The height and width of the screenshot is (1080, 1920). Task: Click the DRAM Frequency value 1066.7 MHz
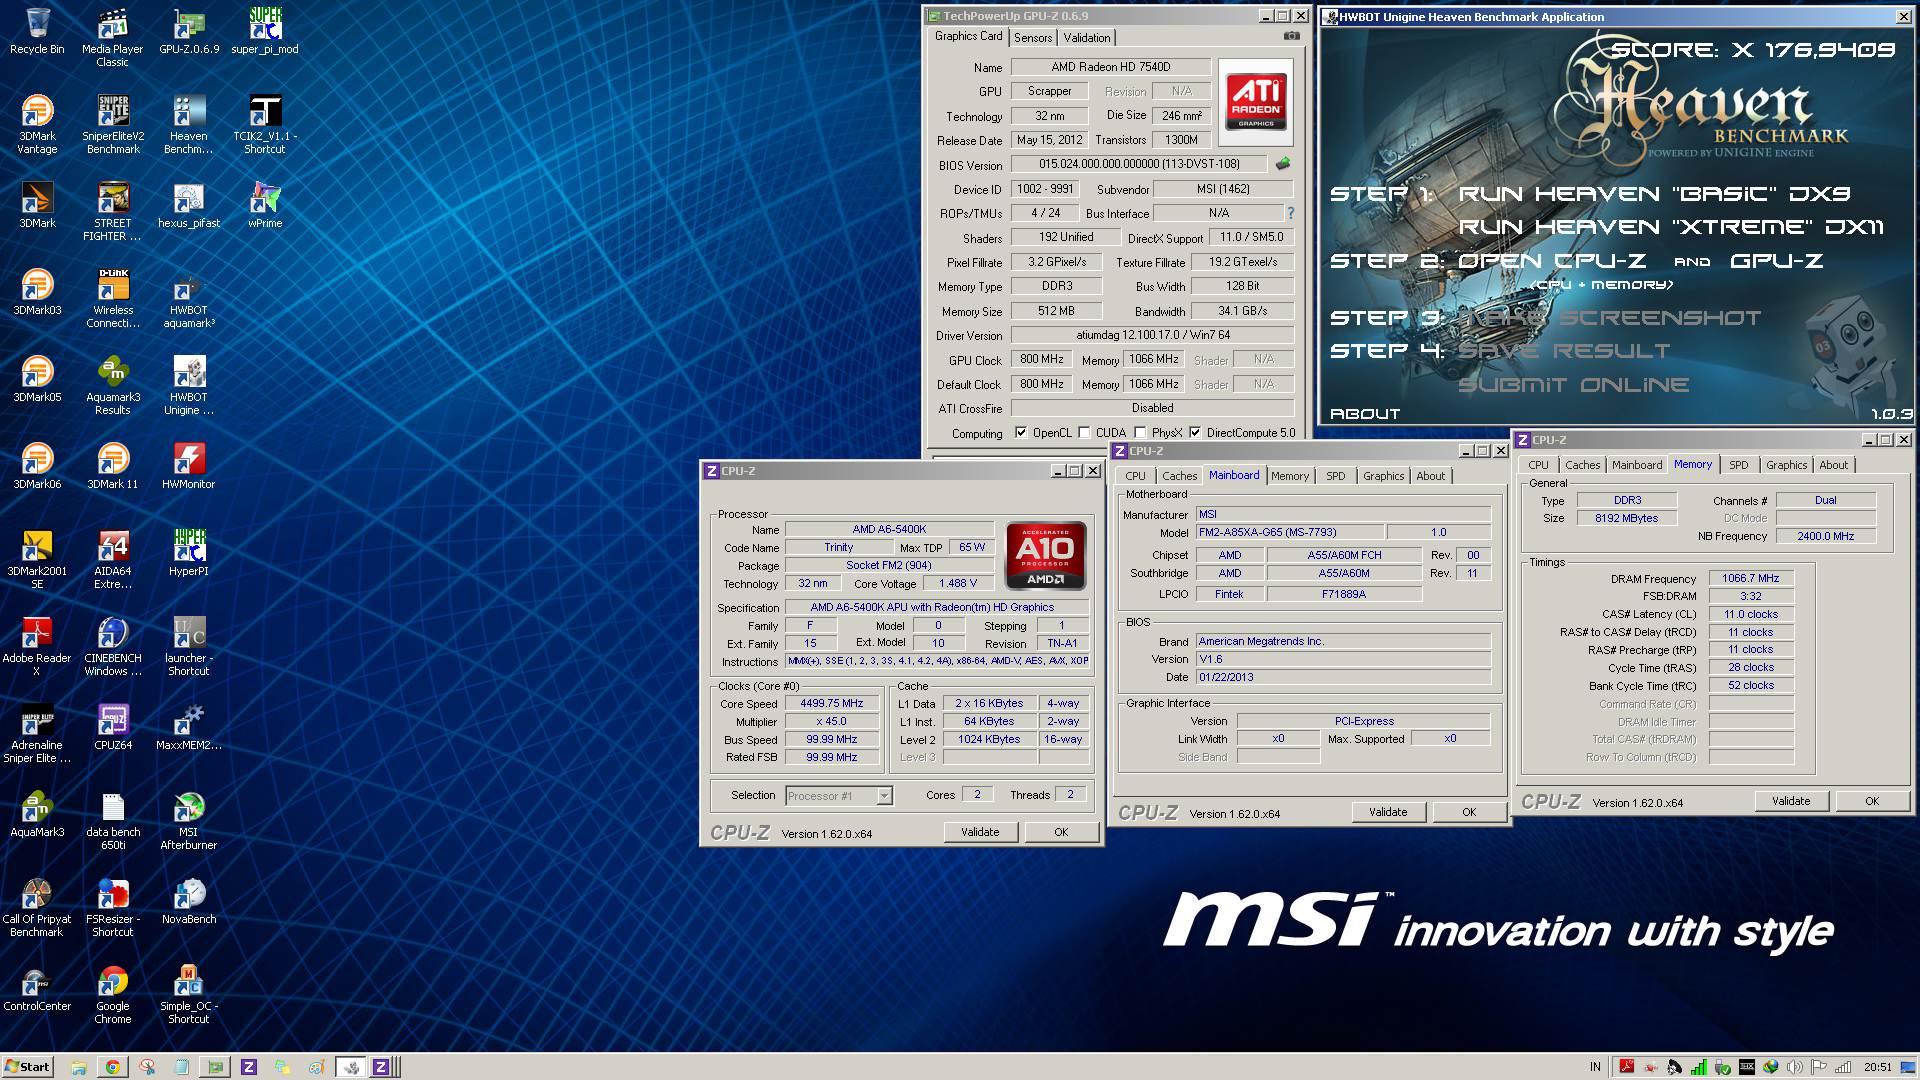(x=1750, y=578)
